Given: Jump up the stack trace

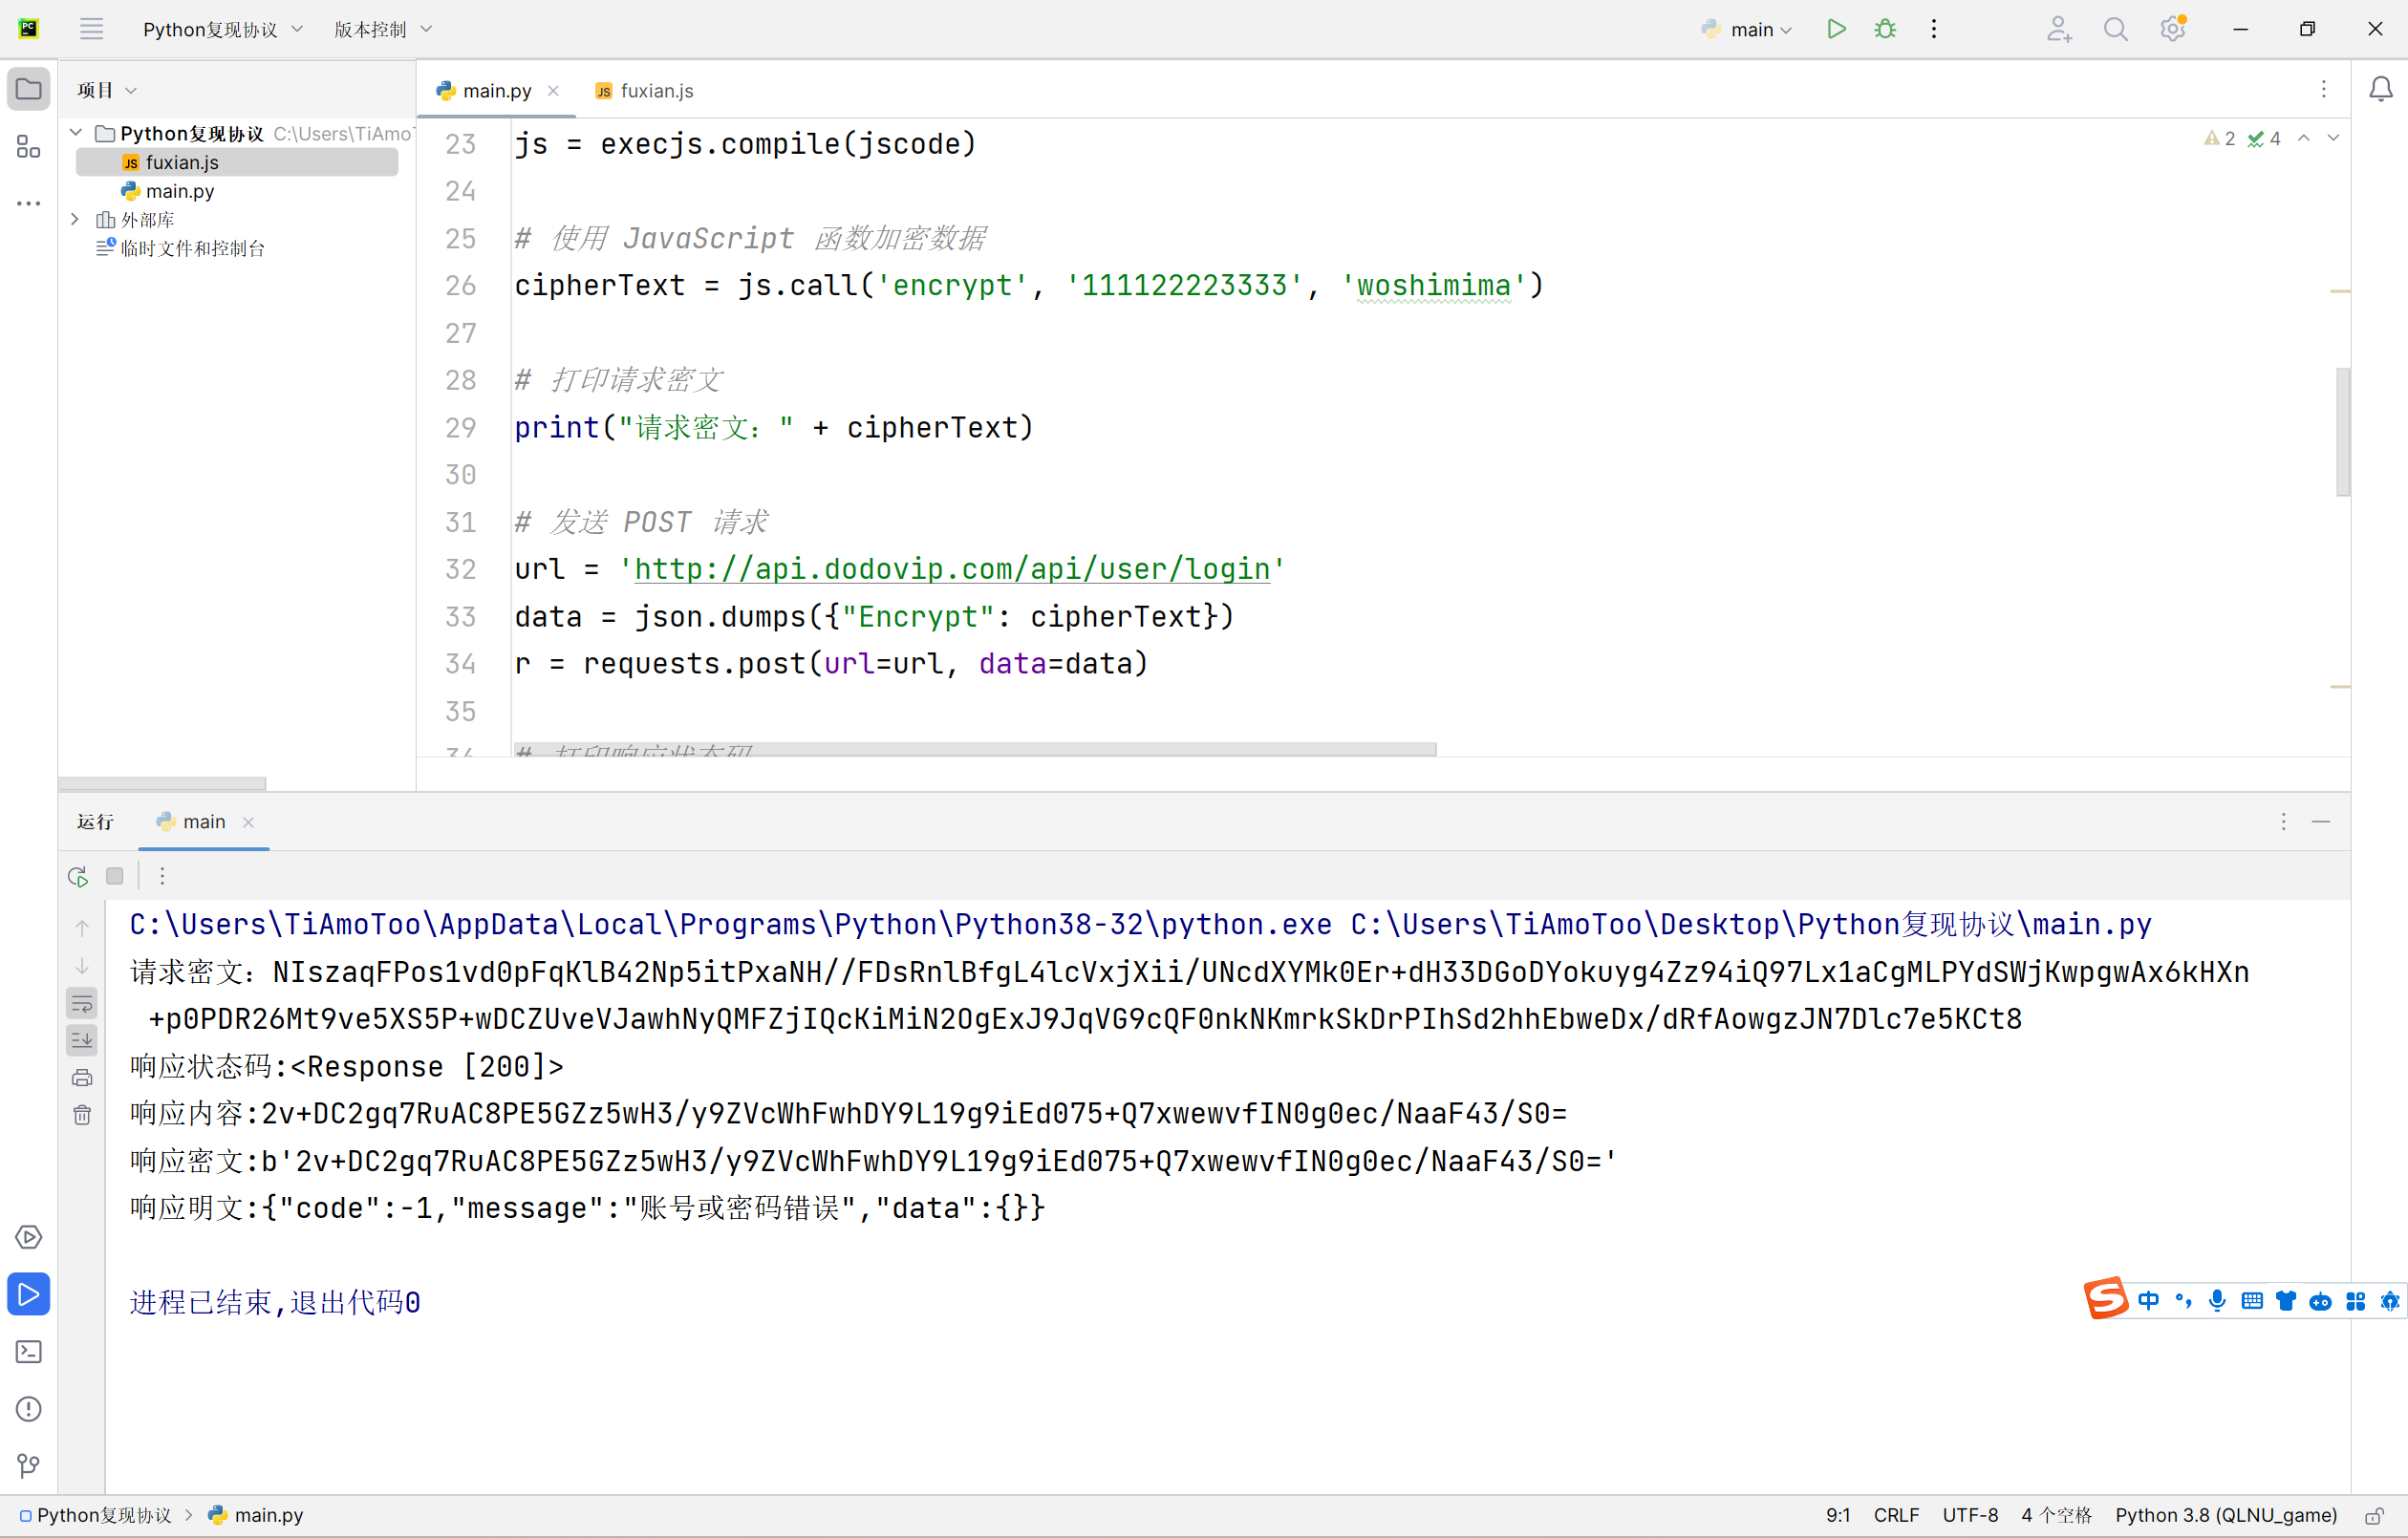Looking at the screenshot, I should 82,927.
